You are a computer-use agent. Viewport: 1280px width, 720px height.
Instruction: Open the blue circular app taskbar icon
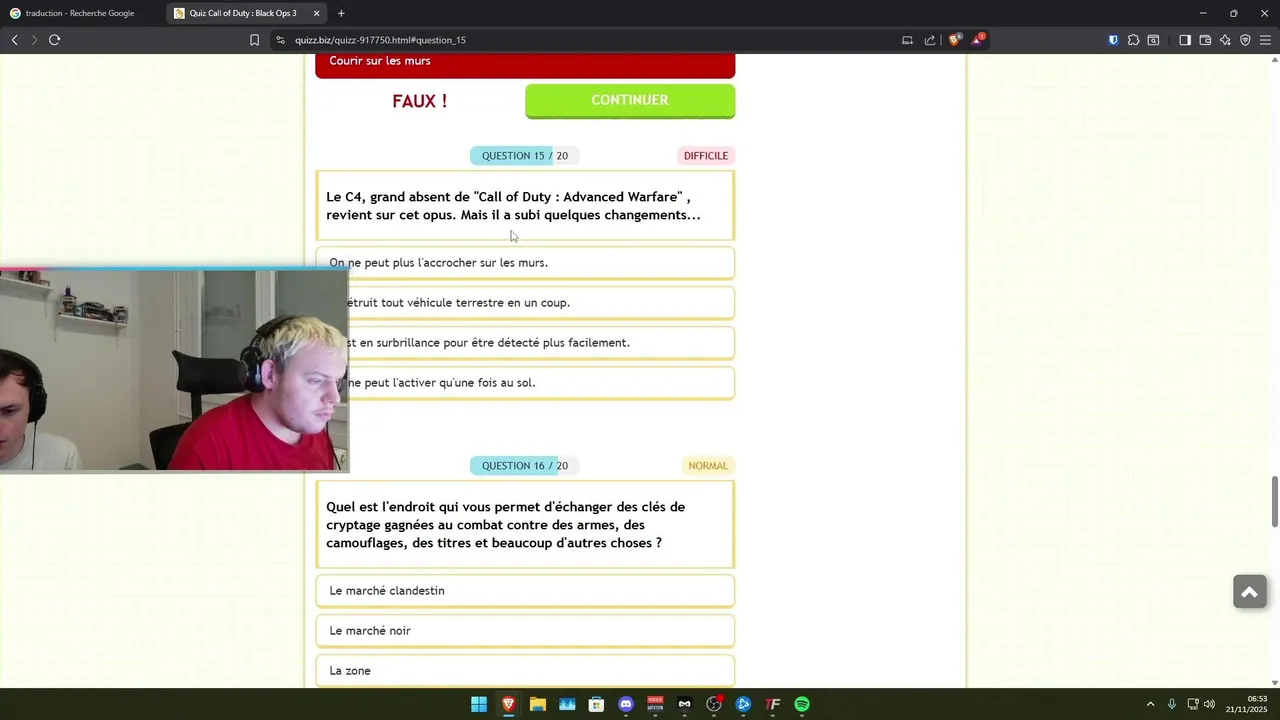click(x=743, y=704)
